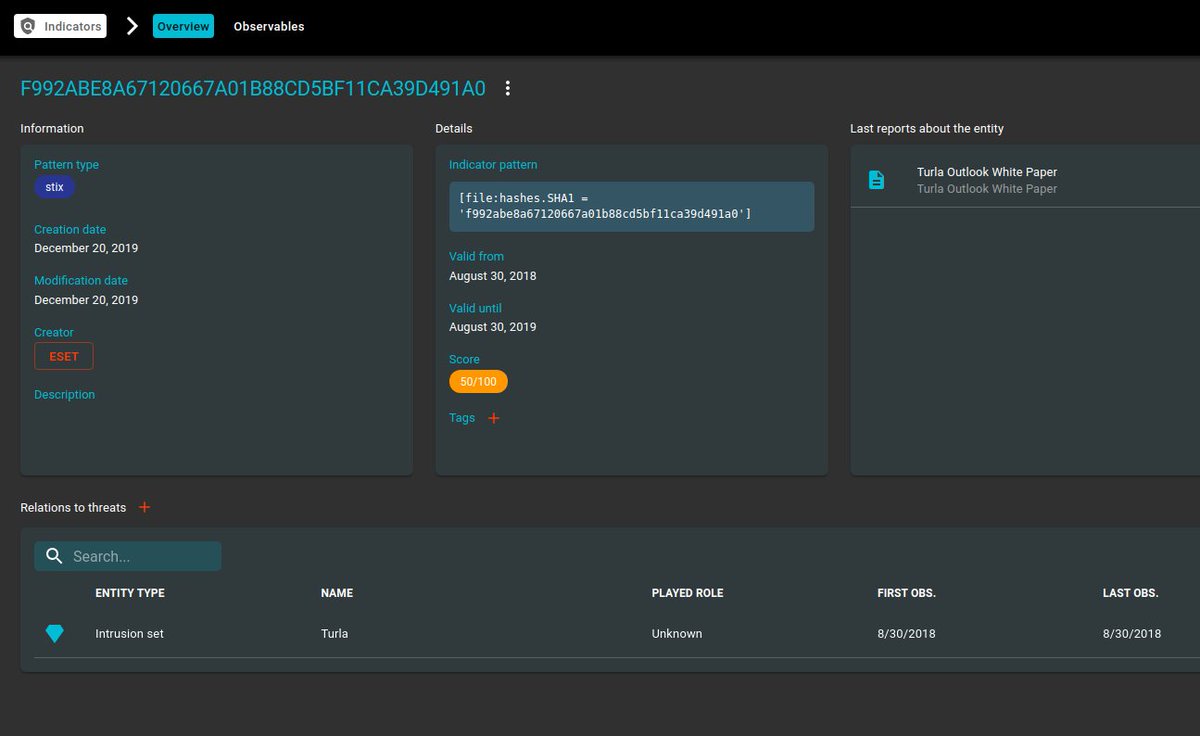The width and height of the screenshot is (1200, 736).
Task: Click the stix pattern type chip
Action: (55, 187)
